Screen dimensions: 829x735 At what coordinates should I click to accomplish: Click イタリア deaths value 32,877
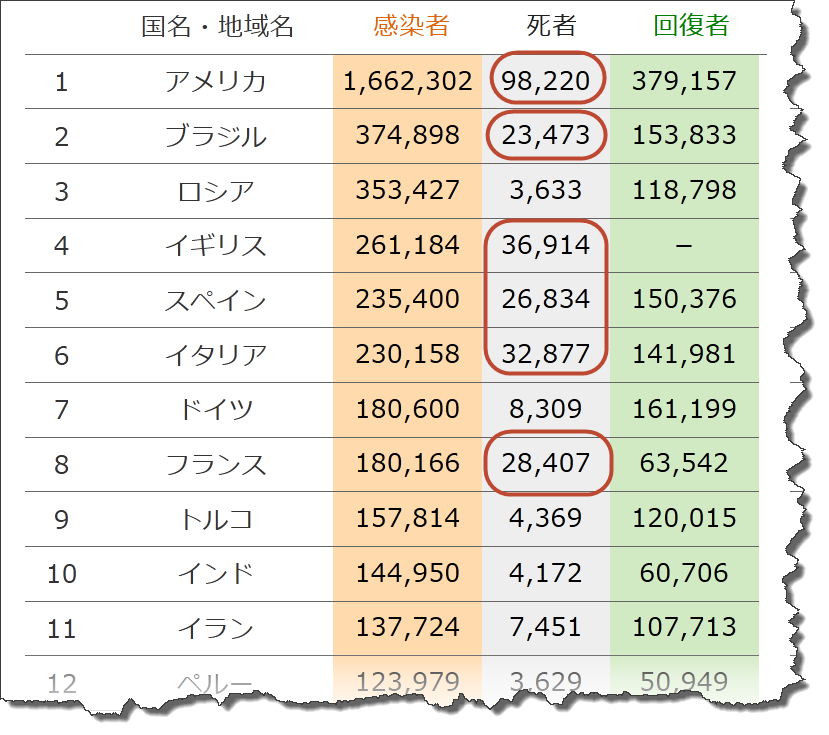546,354
